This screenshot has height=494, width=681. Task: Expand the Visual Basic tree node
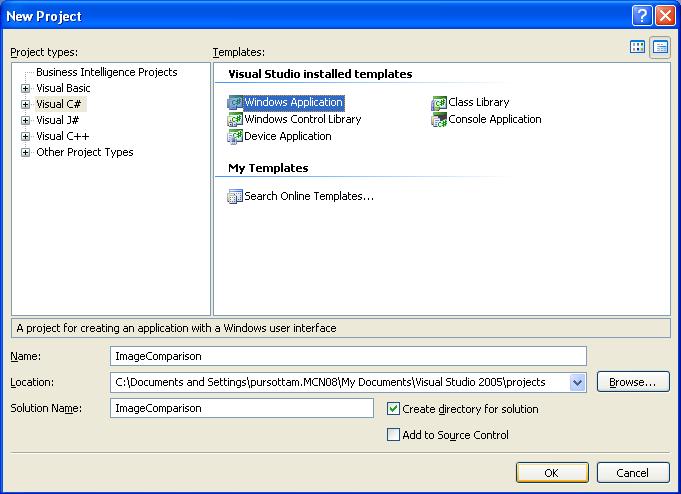(x=26, y=88)
